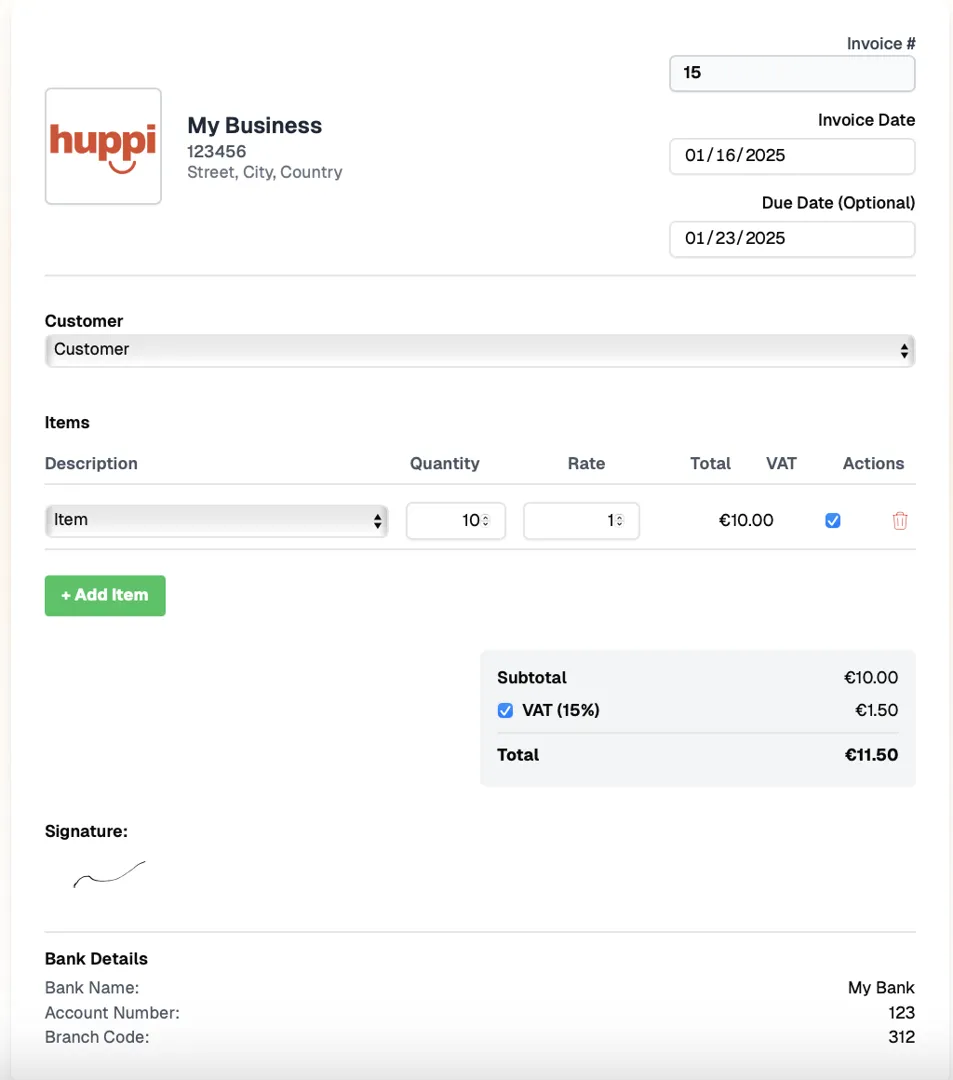Click the Rate input field
This screenshot has width=953, height=1080.
click(570, 521)
